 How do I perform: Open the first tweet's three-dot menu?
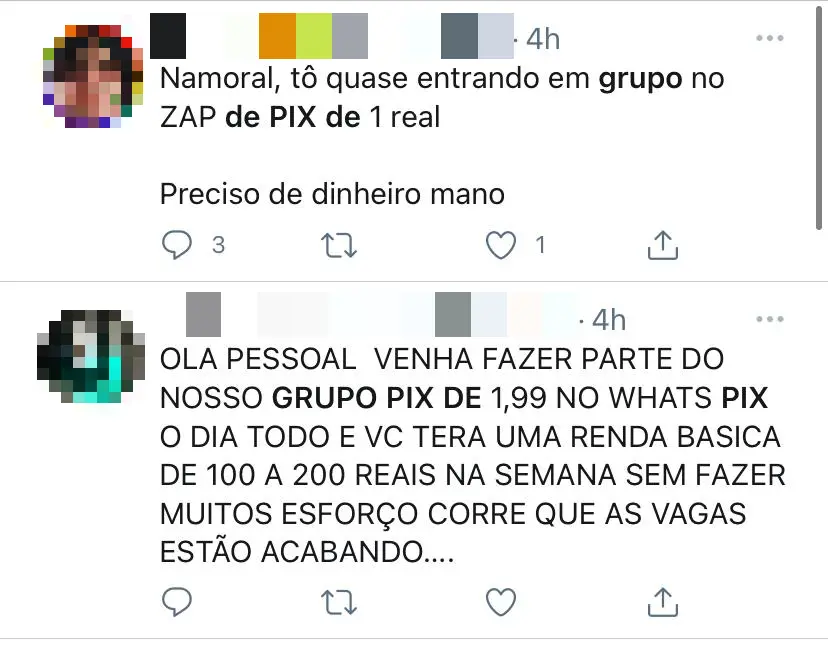[x=769, y=38]
